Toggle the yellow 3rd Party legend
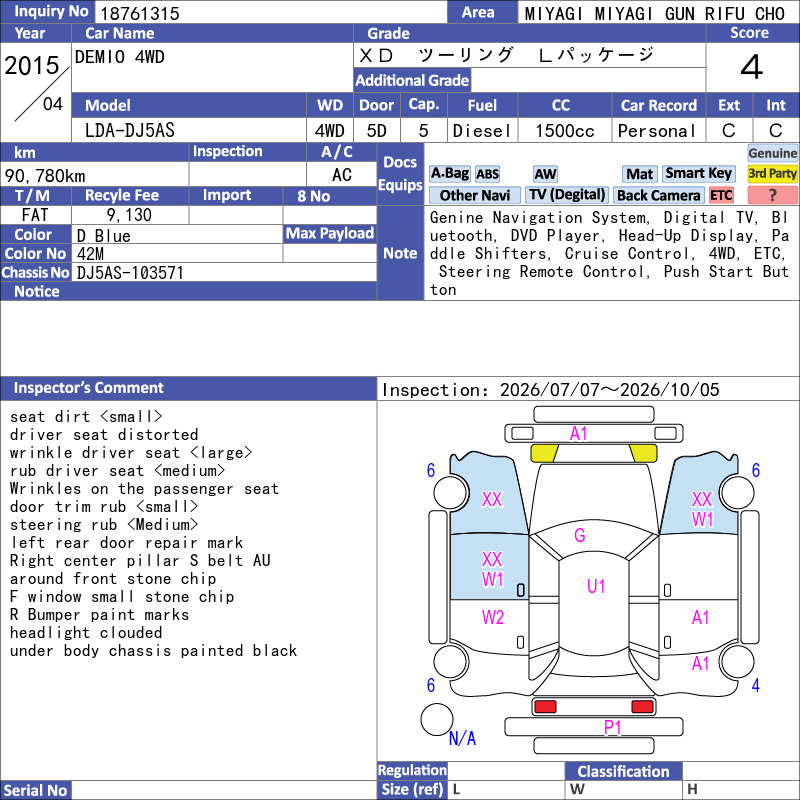The width and height of the screenshot is (800, 800). pos(772,173)
